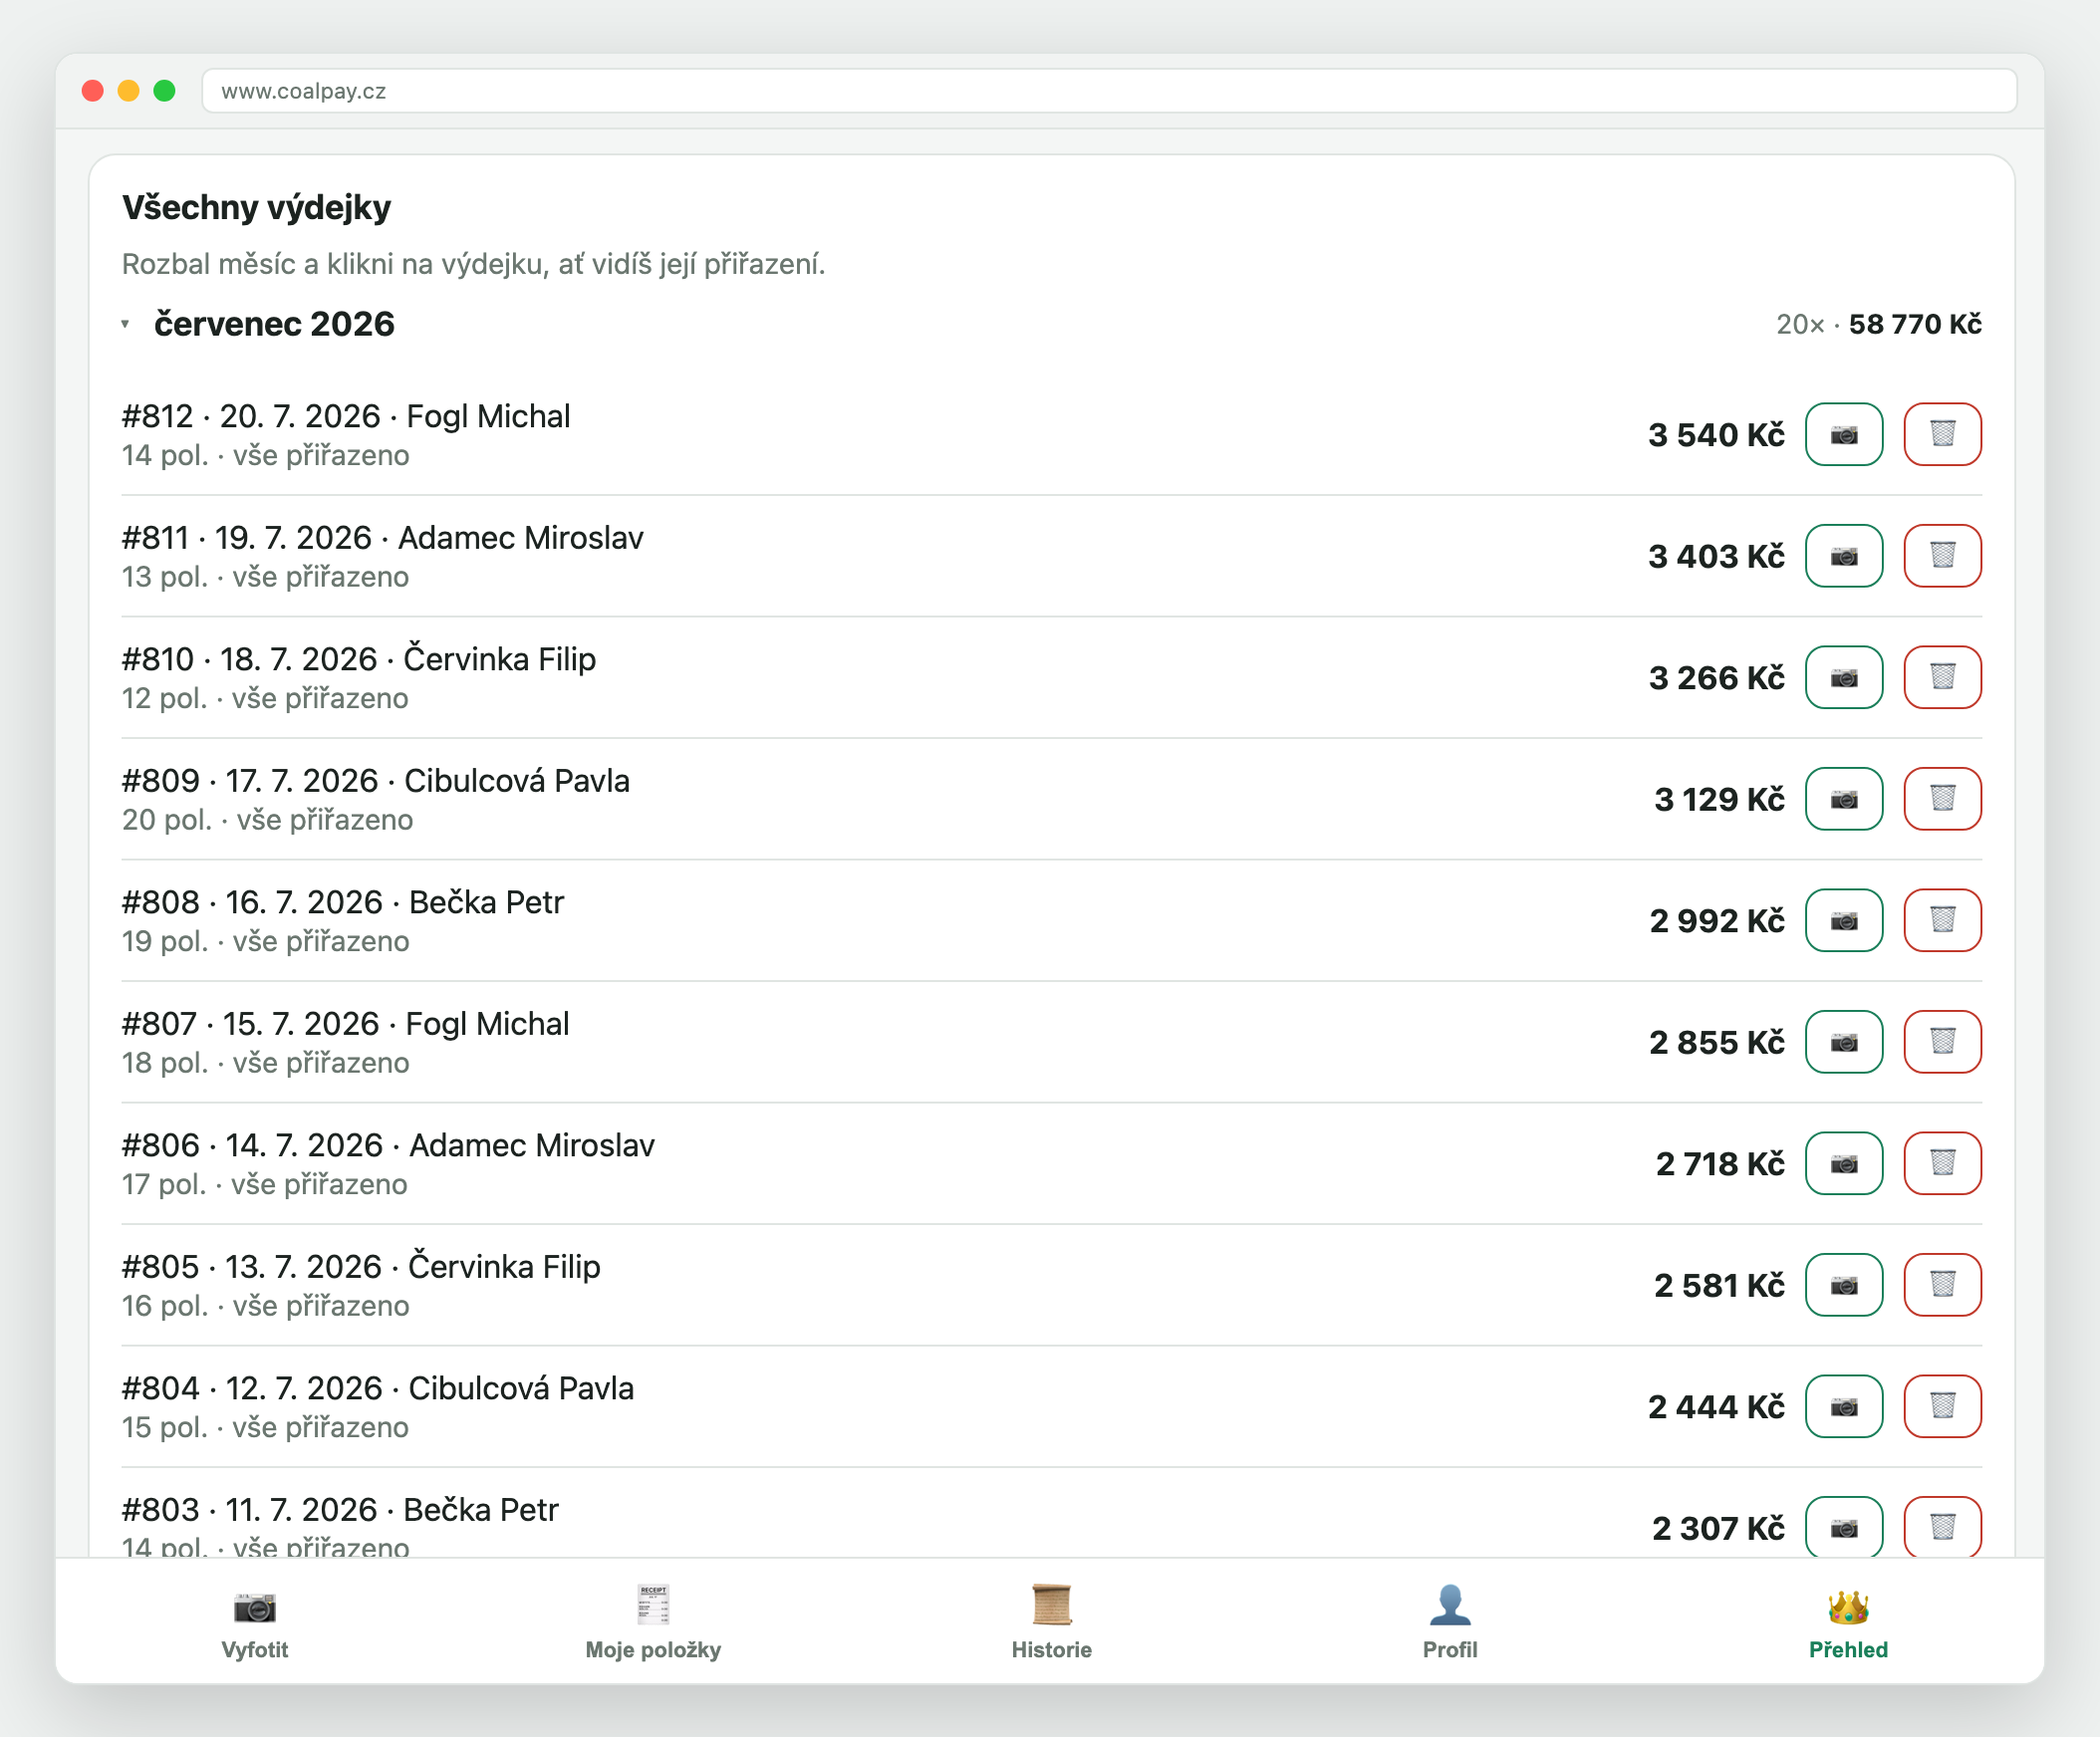2100x1737 pixels.
Task: Open camera photo for expense #809
Action: click(x=1843, y=799)
